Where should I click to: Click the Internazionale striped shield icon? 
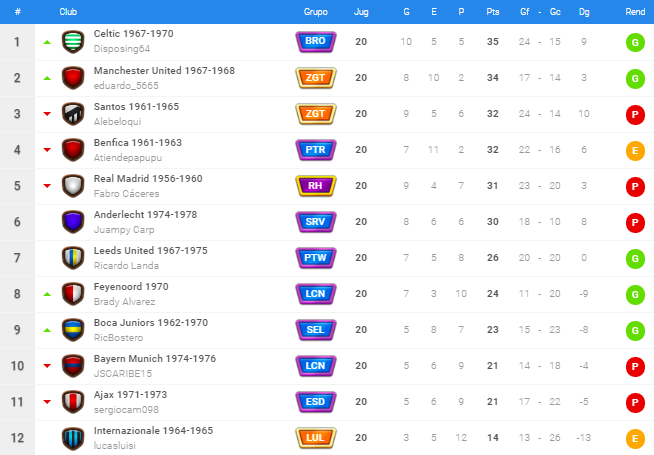[73, 438]
